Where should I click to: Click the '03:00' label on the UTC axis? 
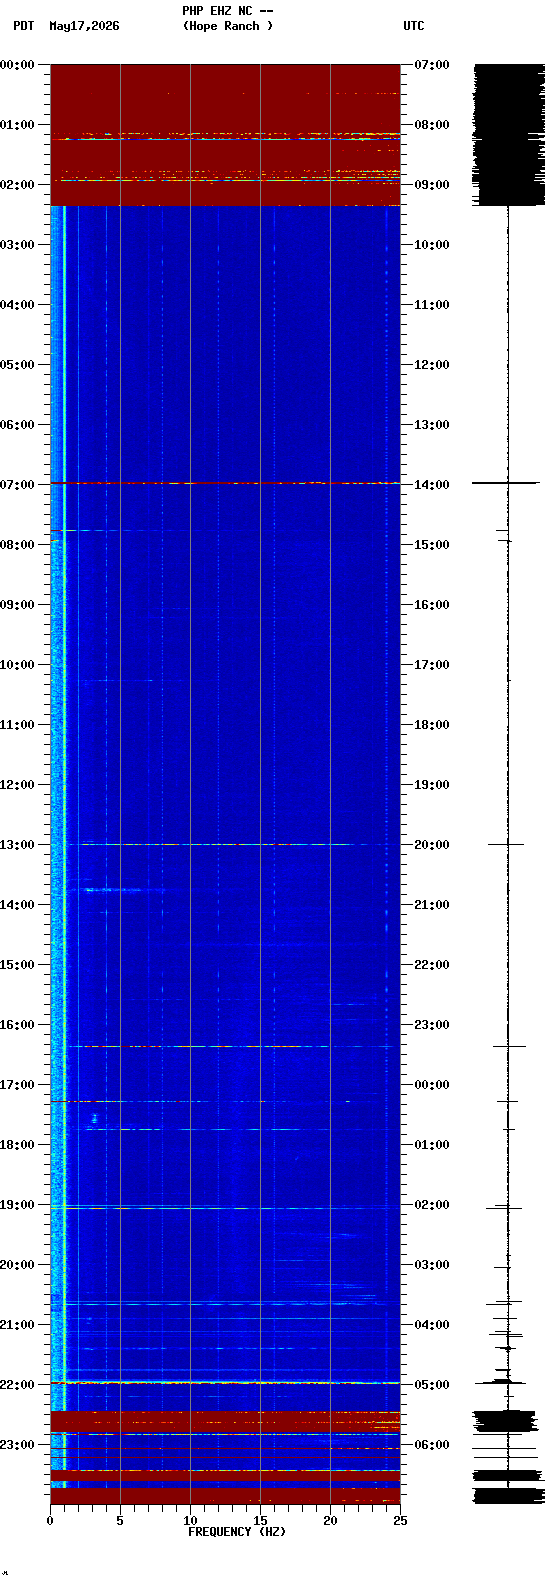pos(432,1265)
